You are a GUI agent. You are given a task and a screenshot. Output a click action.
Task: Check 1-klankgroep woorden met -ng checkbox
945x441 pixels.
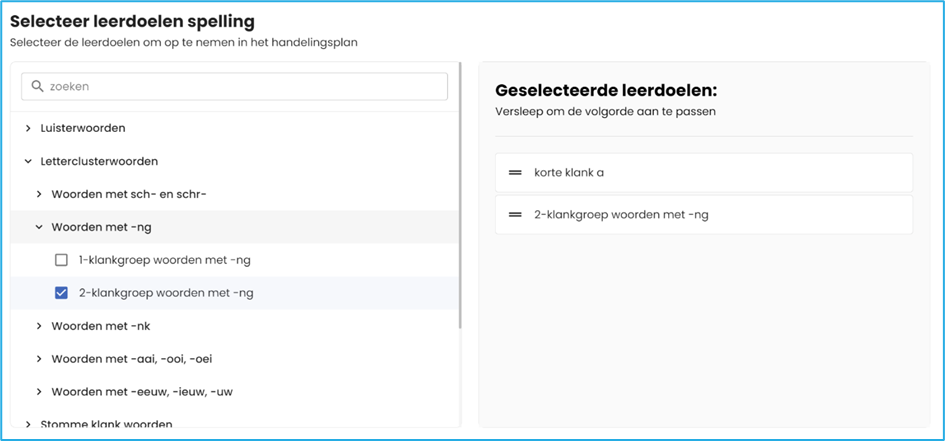(x=61, y=260)
